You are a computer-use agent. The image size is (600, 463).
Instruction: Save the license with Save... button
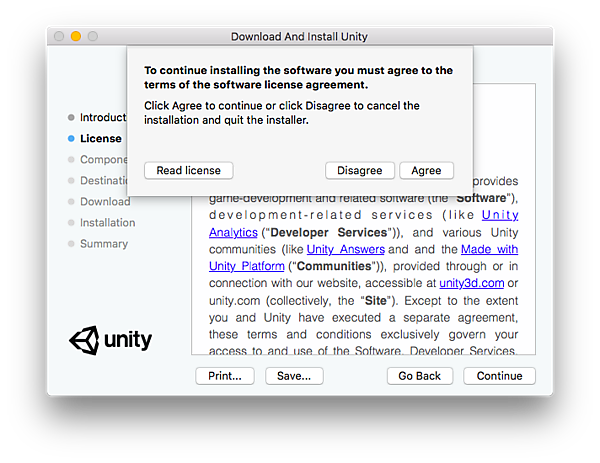pyautogui.click(x=294, y=376)
